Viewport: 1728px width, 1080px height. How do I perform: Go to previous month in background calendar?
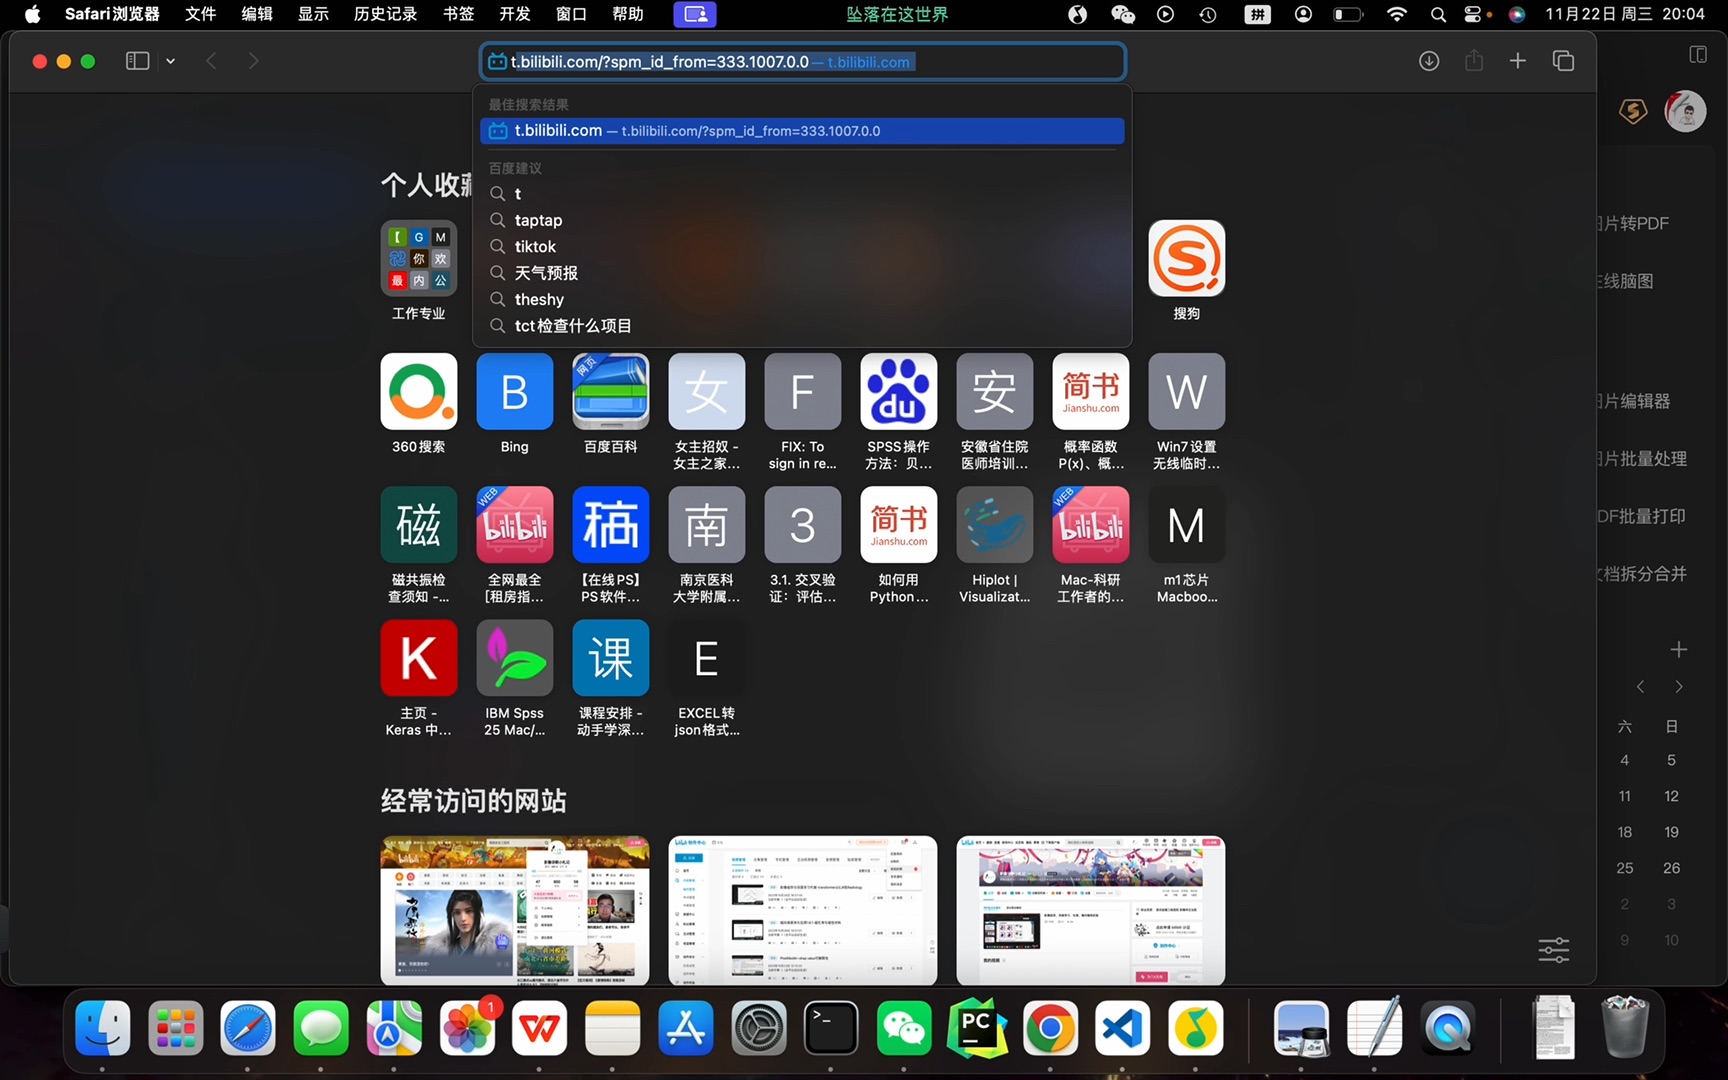pos(1640,687)
